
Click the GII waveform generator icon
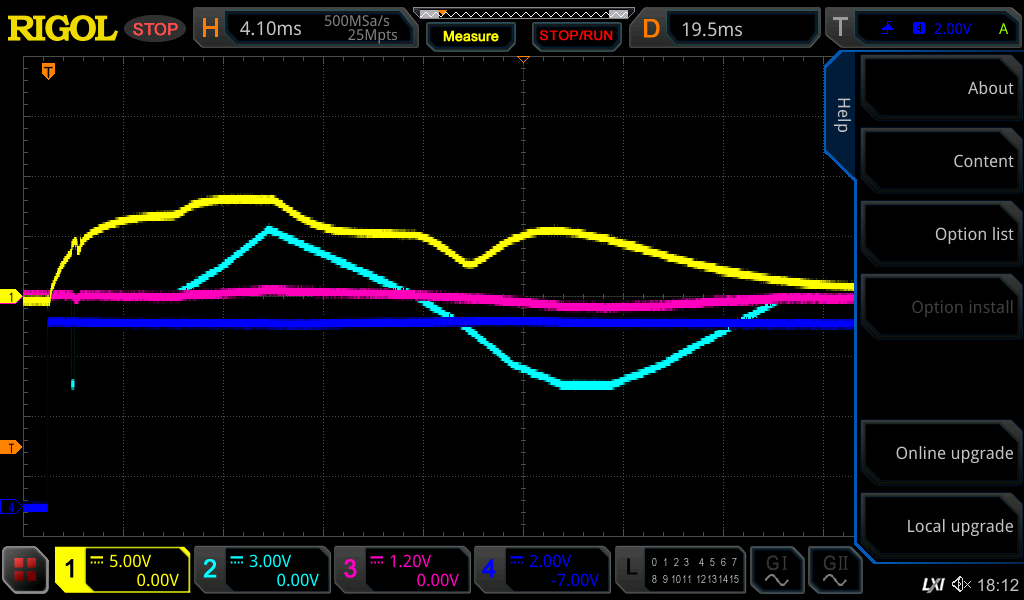(x=835, y=570)
